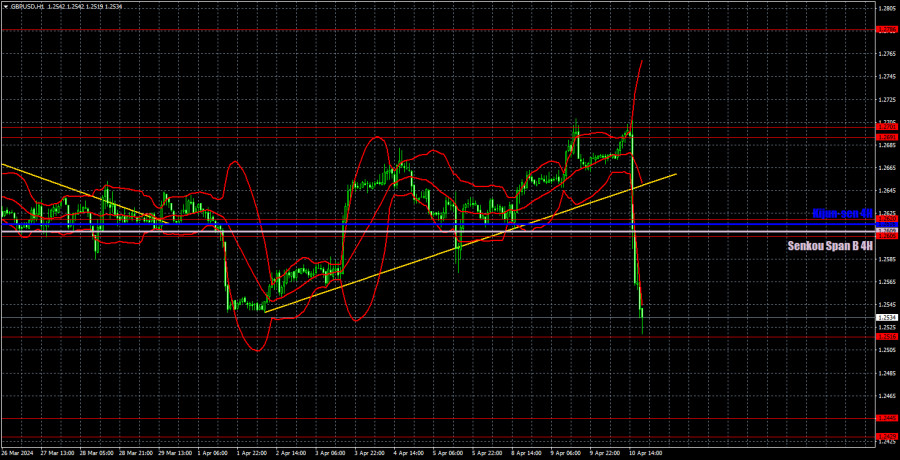900x460 pixels.
Task: Select the Kijun-sen 4H label
Action: pyautogui.click(x=843, y=214)
